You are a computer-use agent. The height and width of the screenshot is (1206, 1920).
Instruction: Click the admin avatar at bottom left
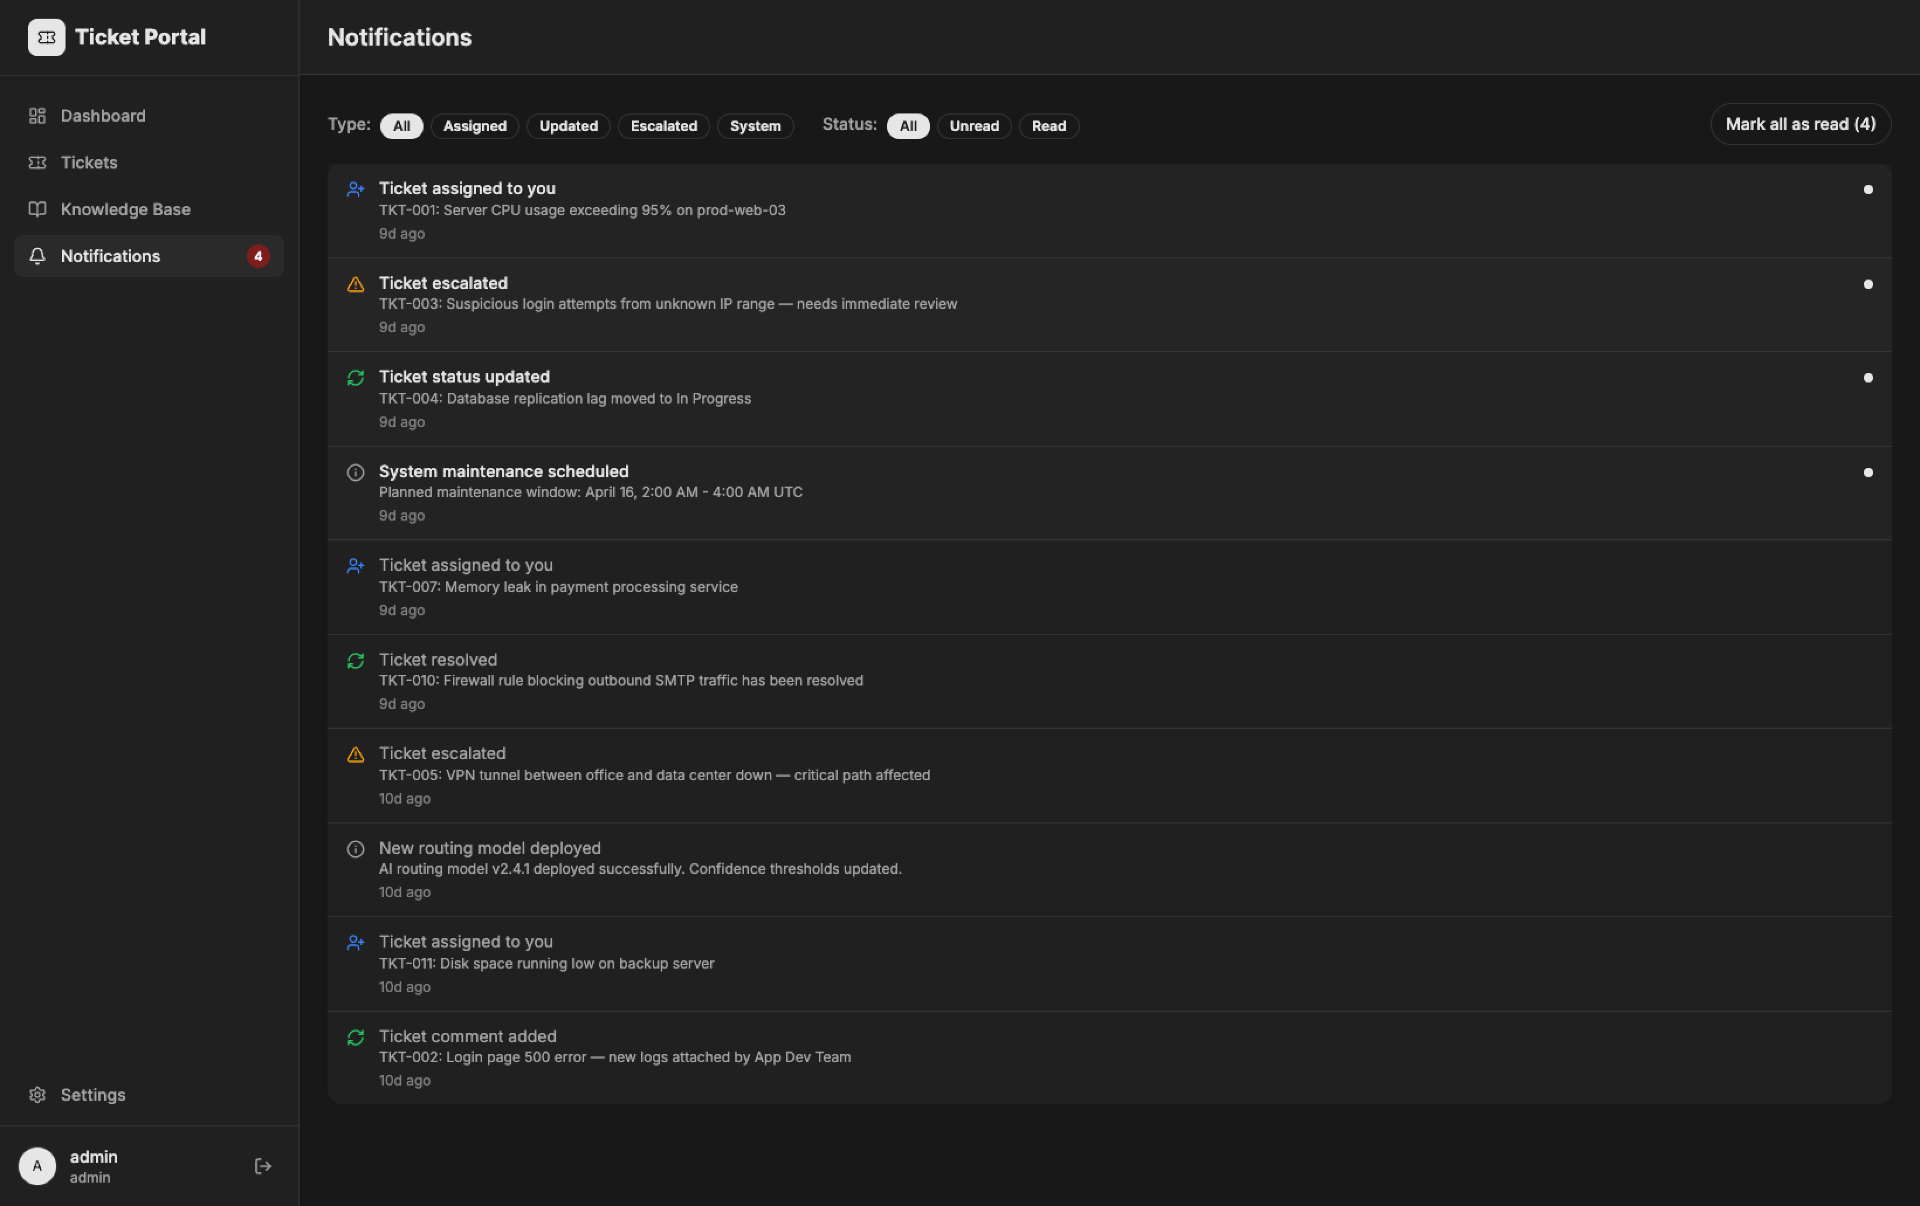click(37, 1166)
